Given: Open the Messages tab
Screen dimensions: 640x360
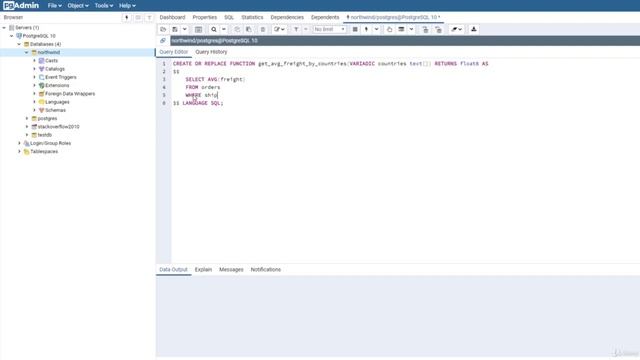Looking at the screenshot, I should click(x=231, y=269).
